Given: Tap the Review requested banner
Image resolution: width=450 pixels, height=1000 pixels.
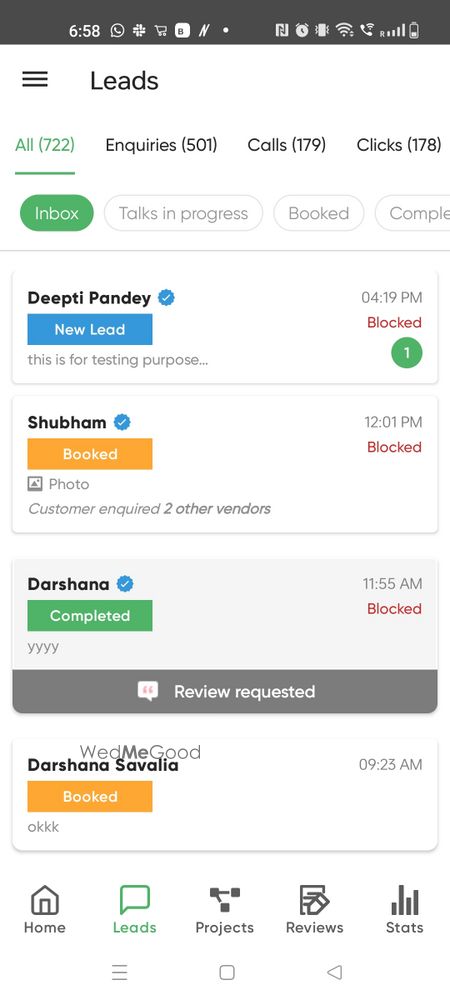Looking at the screenshot, I should 225,691.
